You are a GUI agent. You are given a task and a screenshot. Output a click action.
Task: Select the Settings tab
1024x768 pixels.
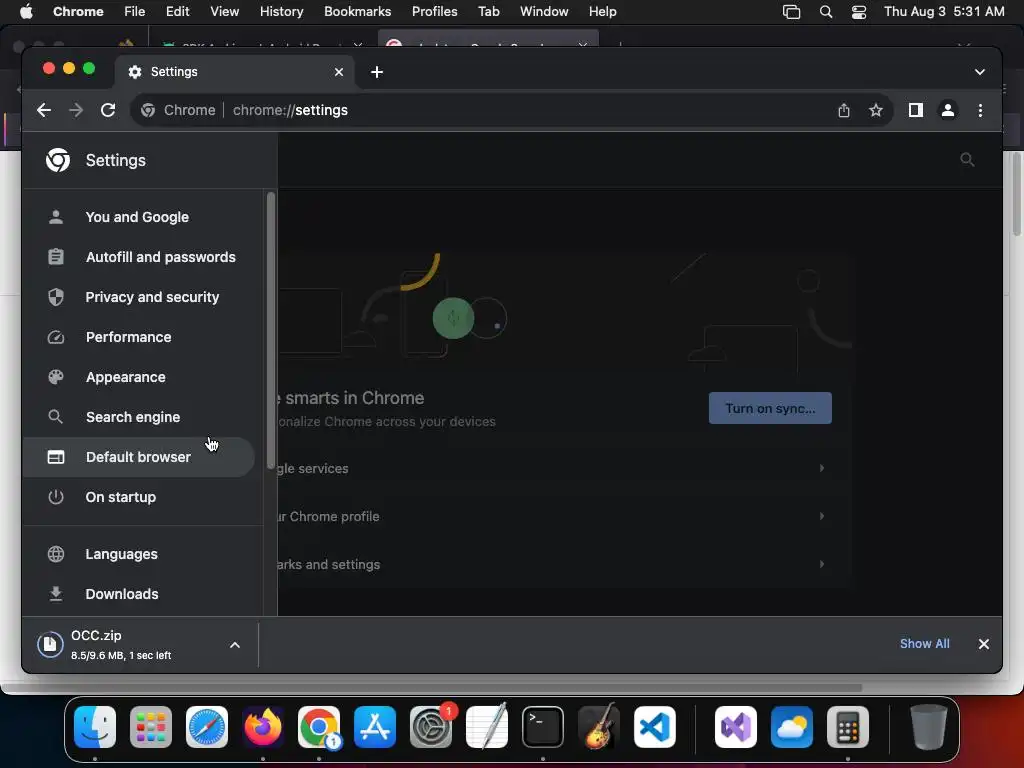(x=235, y=72)
